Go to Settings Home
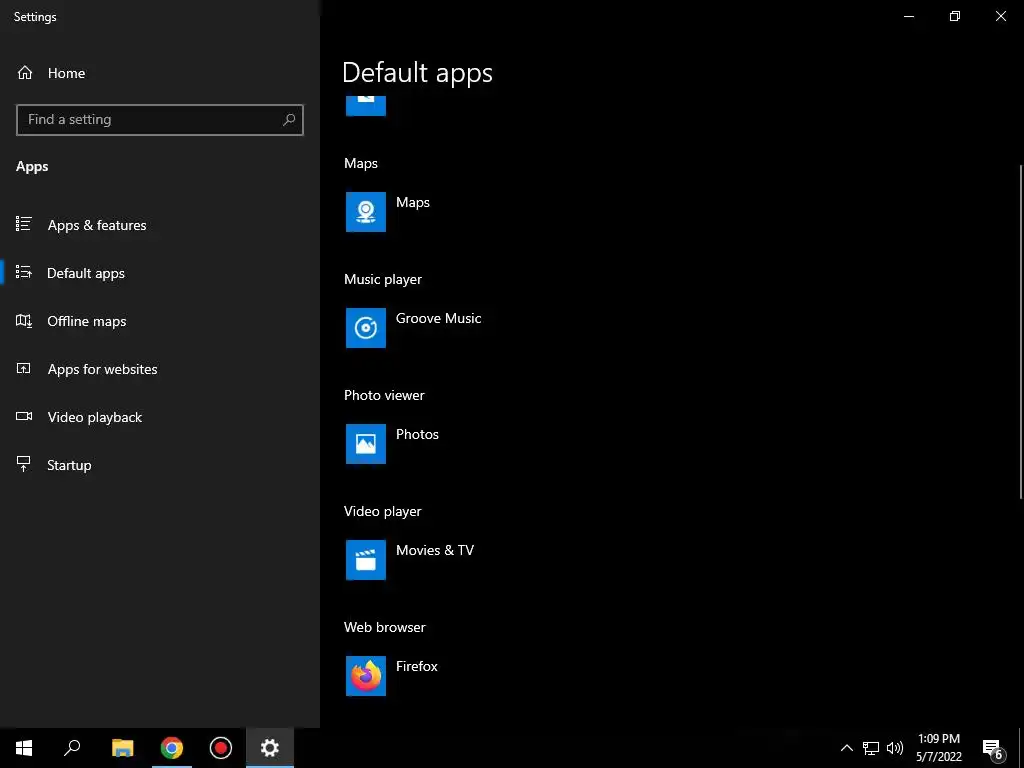 [160, 72]
